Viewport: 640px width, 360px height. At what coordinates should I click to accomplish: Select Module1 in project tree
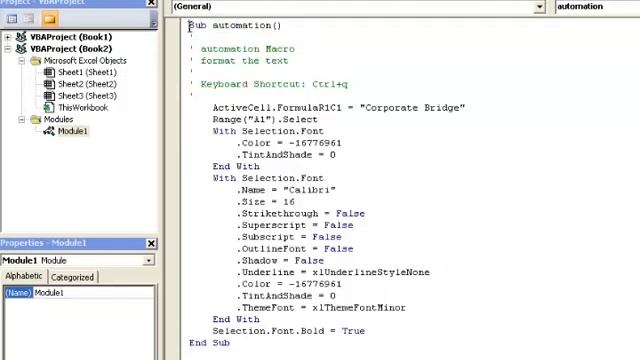73,131
